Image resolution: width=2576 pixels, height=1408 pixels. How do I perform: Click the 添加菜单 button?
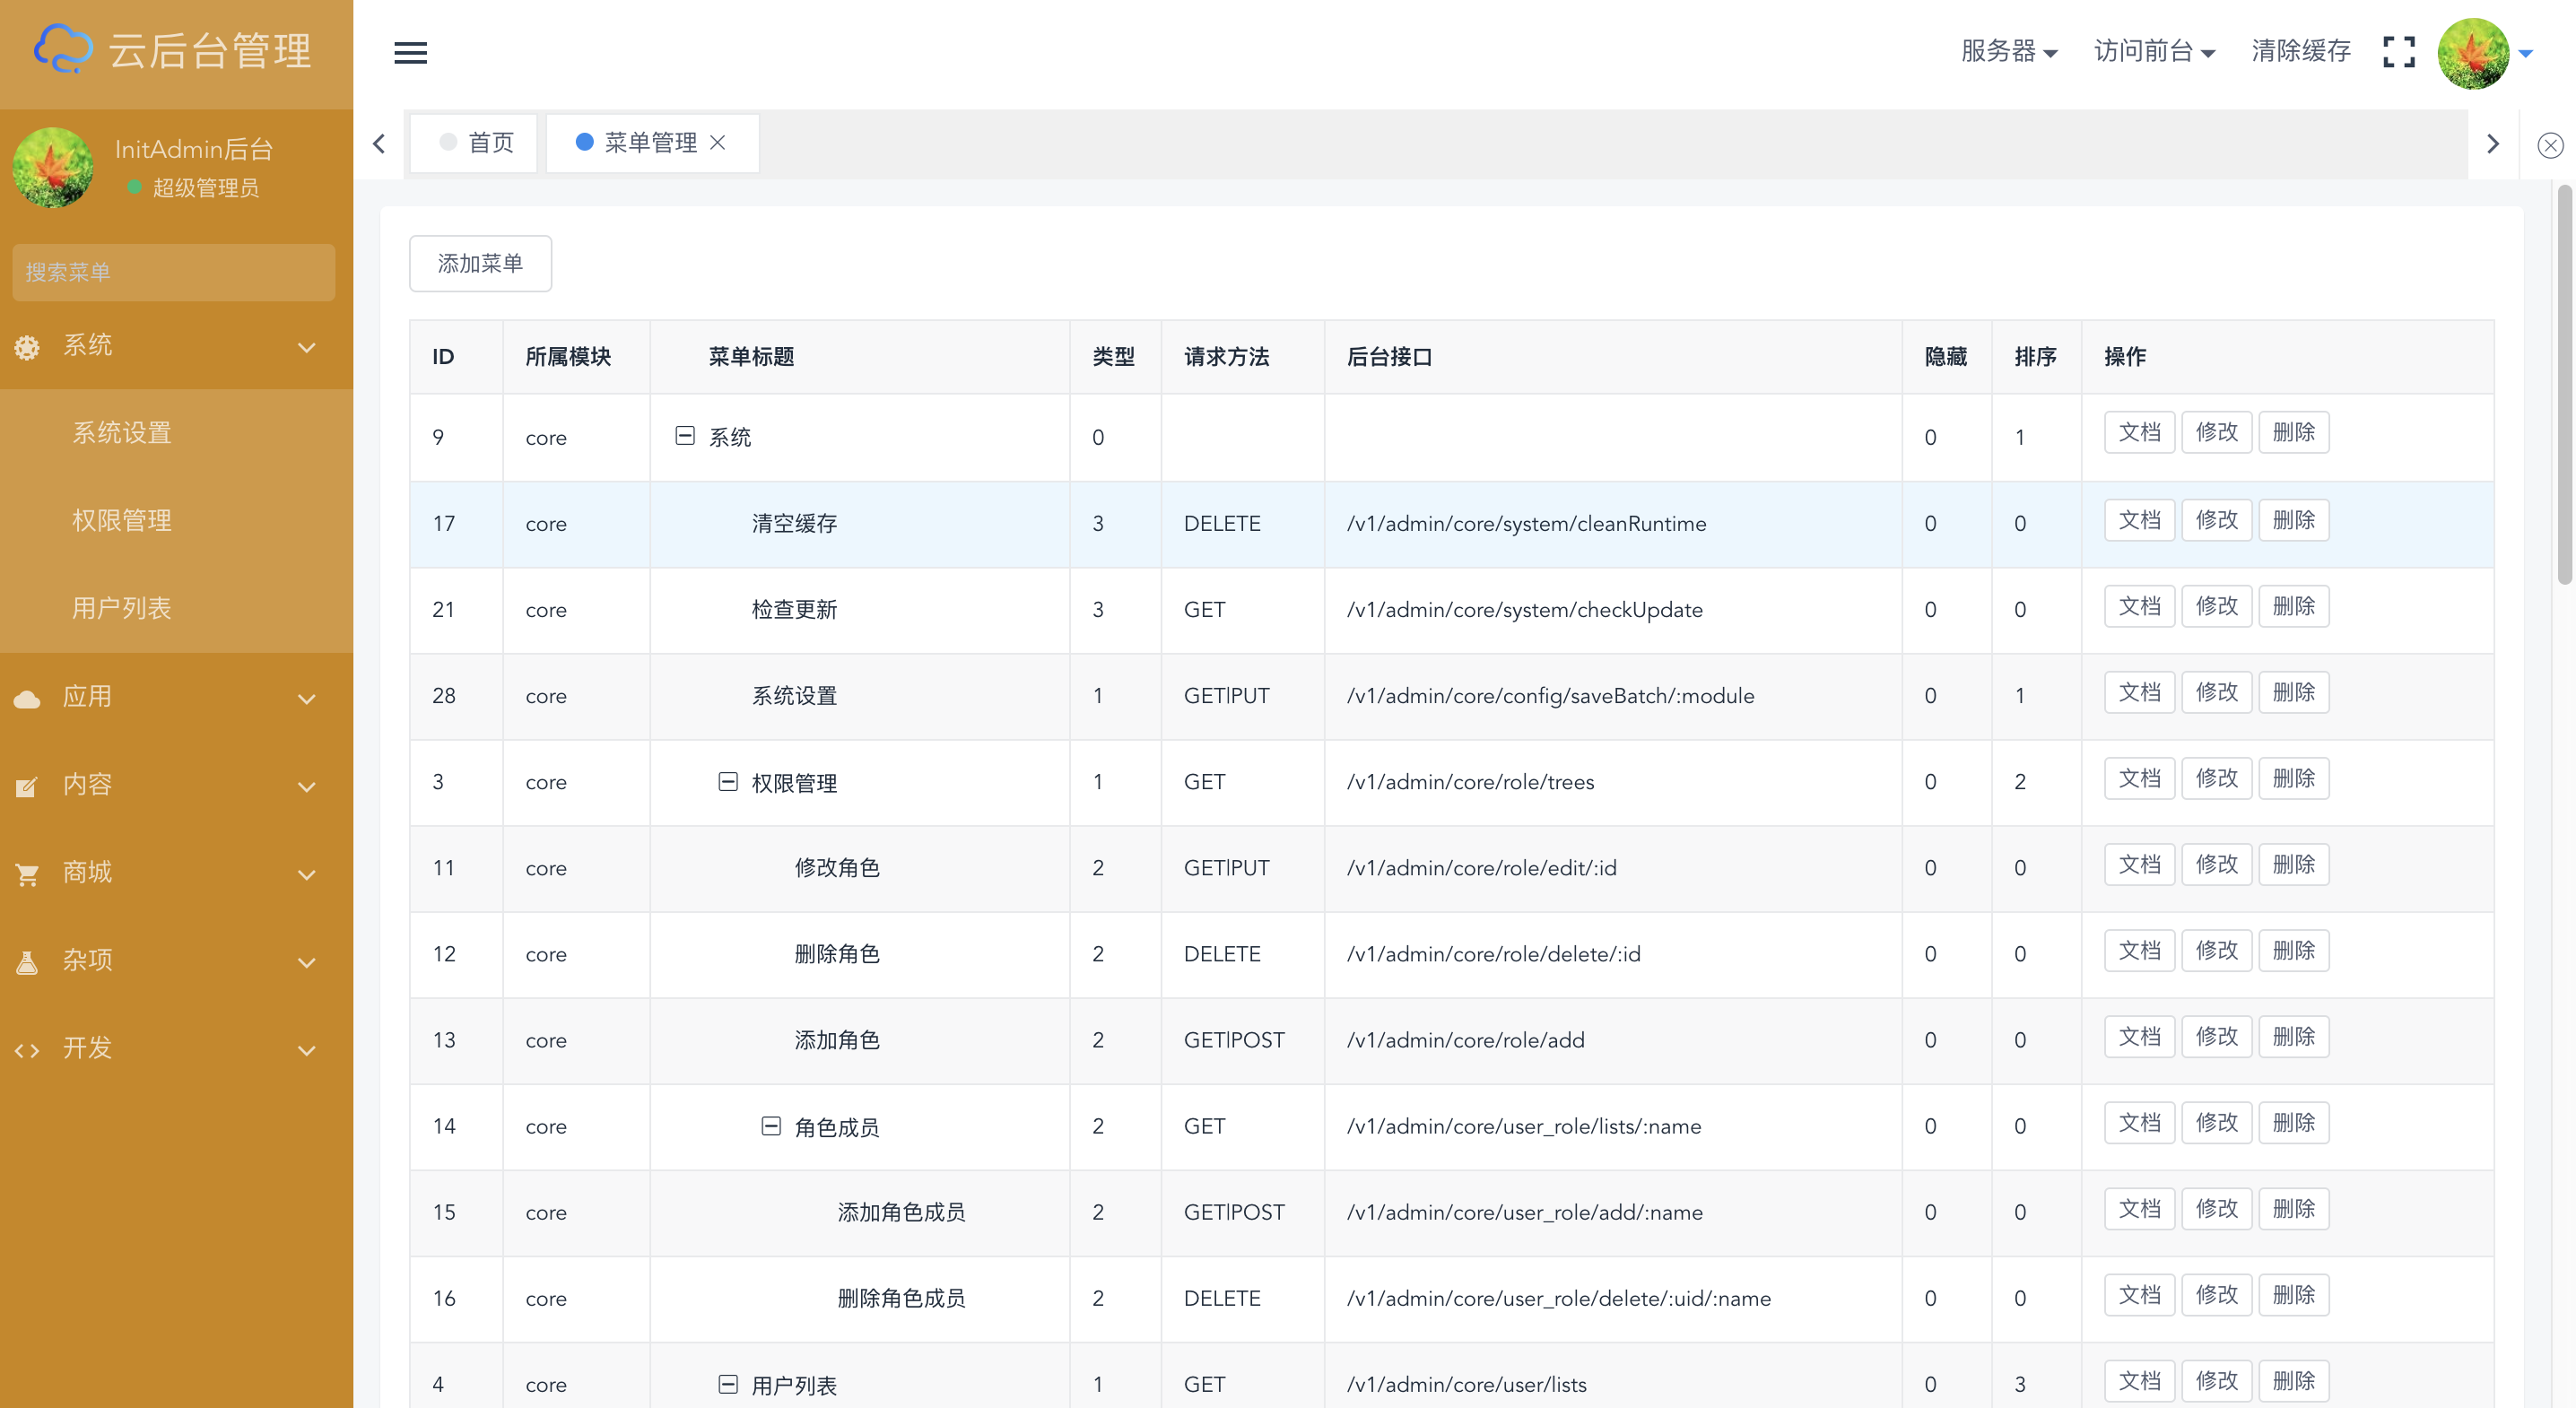(480, 264)
